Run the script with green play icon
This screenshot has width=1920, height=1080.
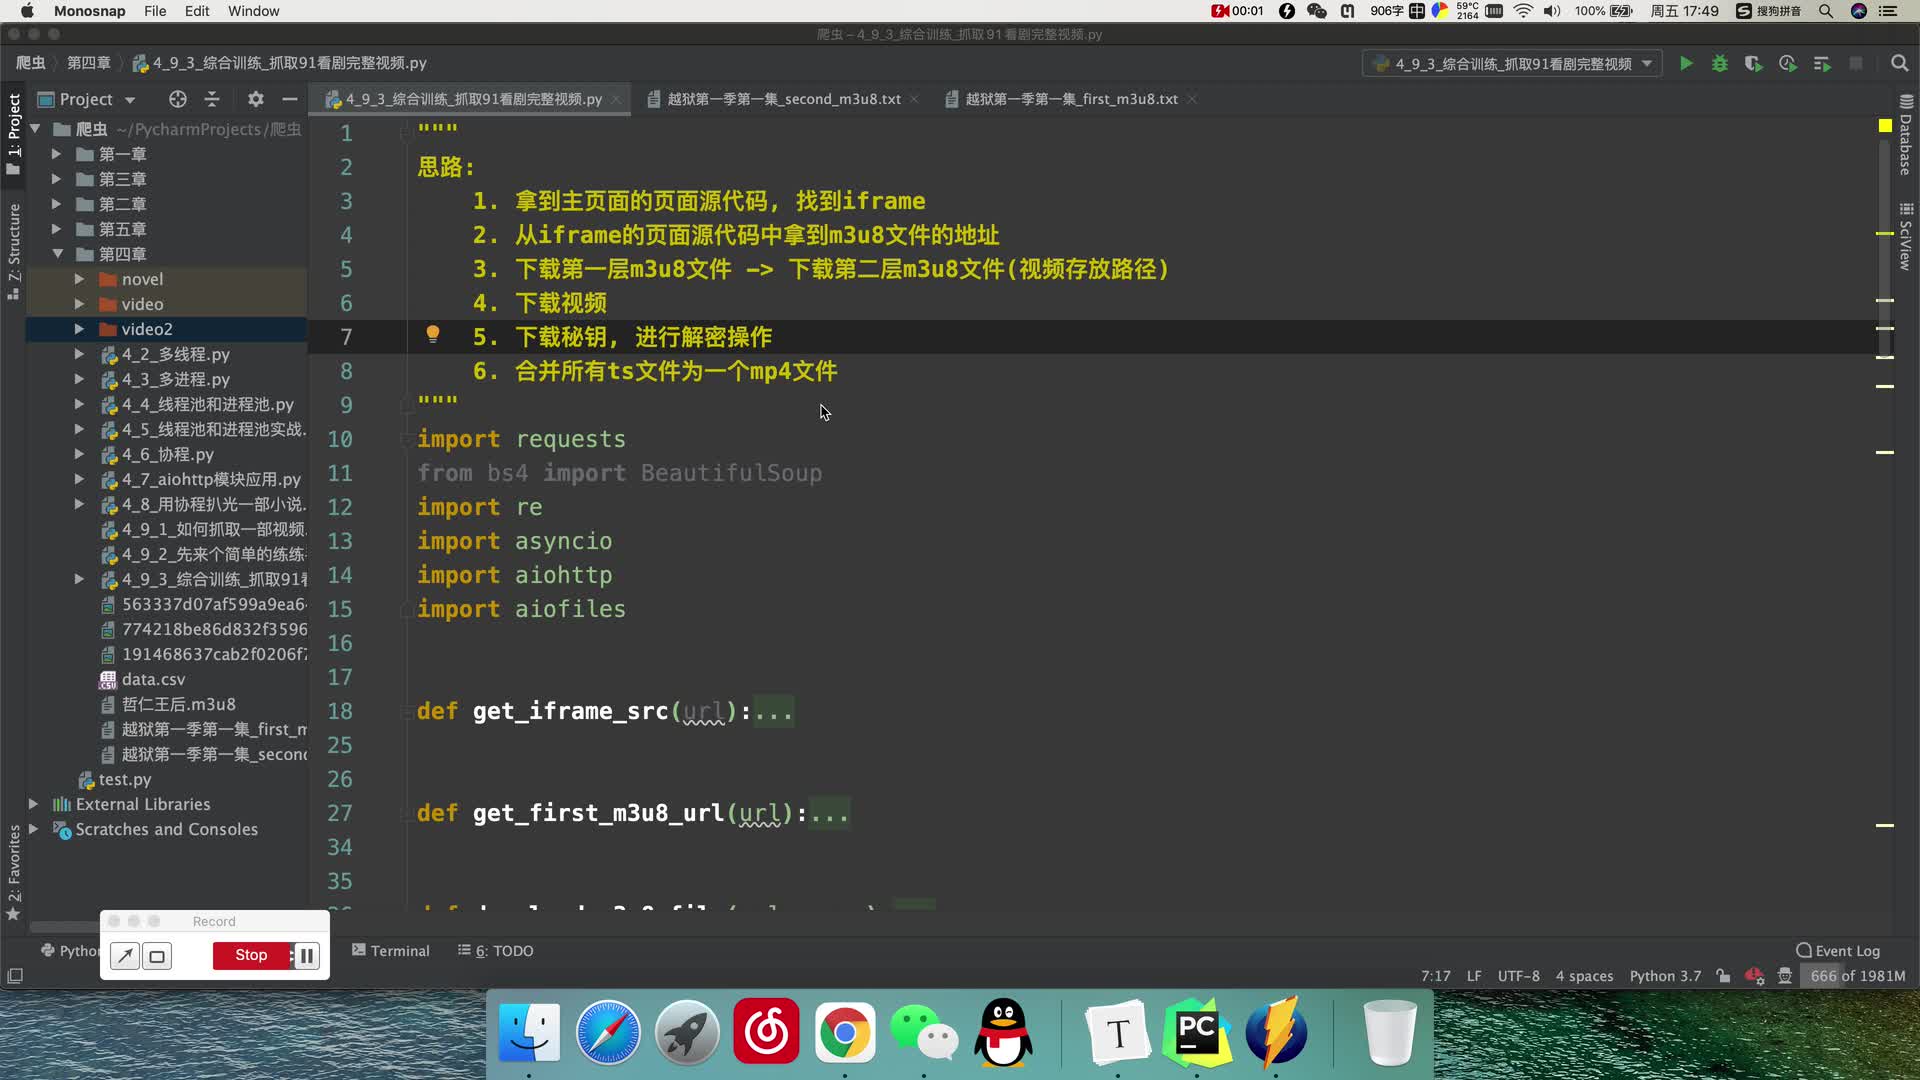(1686, 64)
